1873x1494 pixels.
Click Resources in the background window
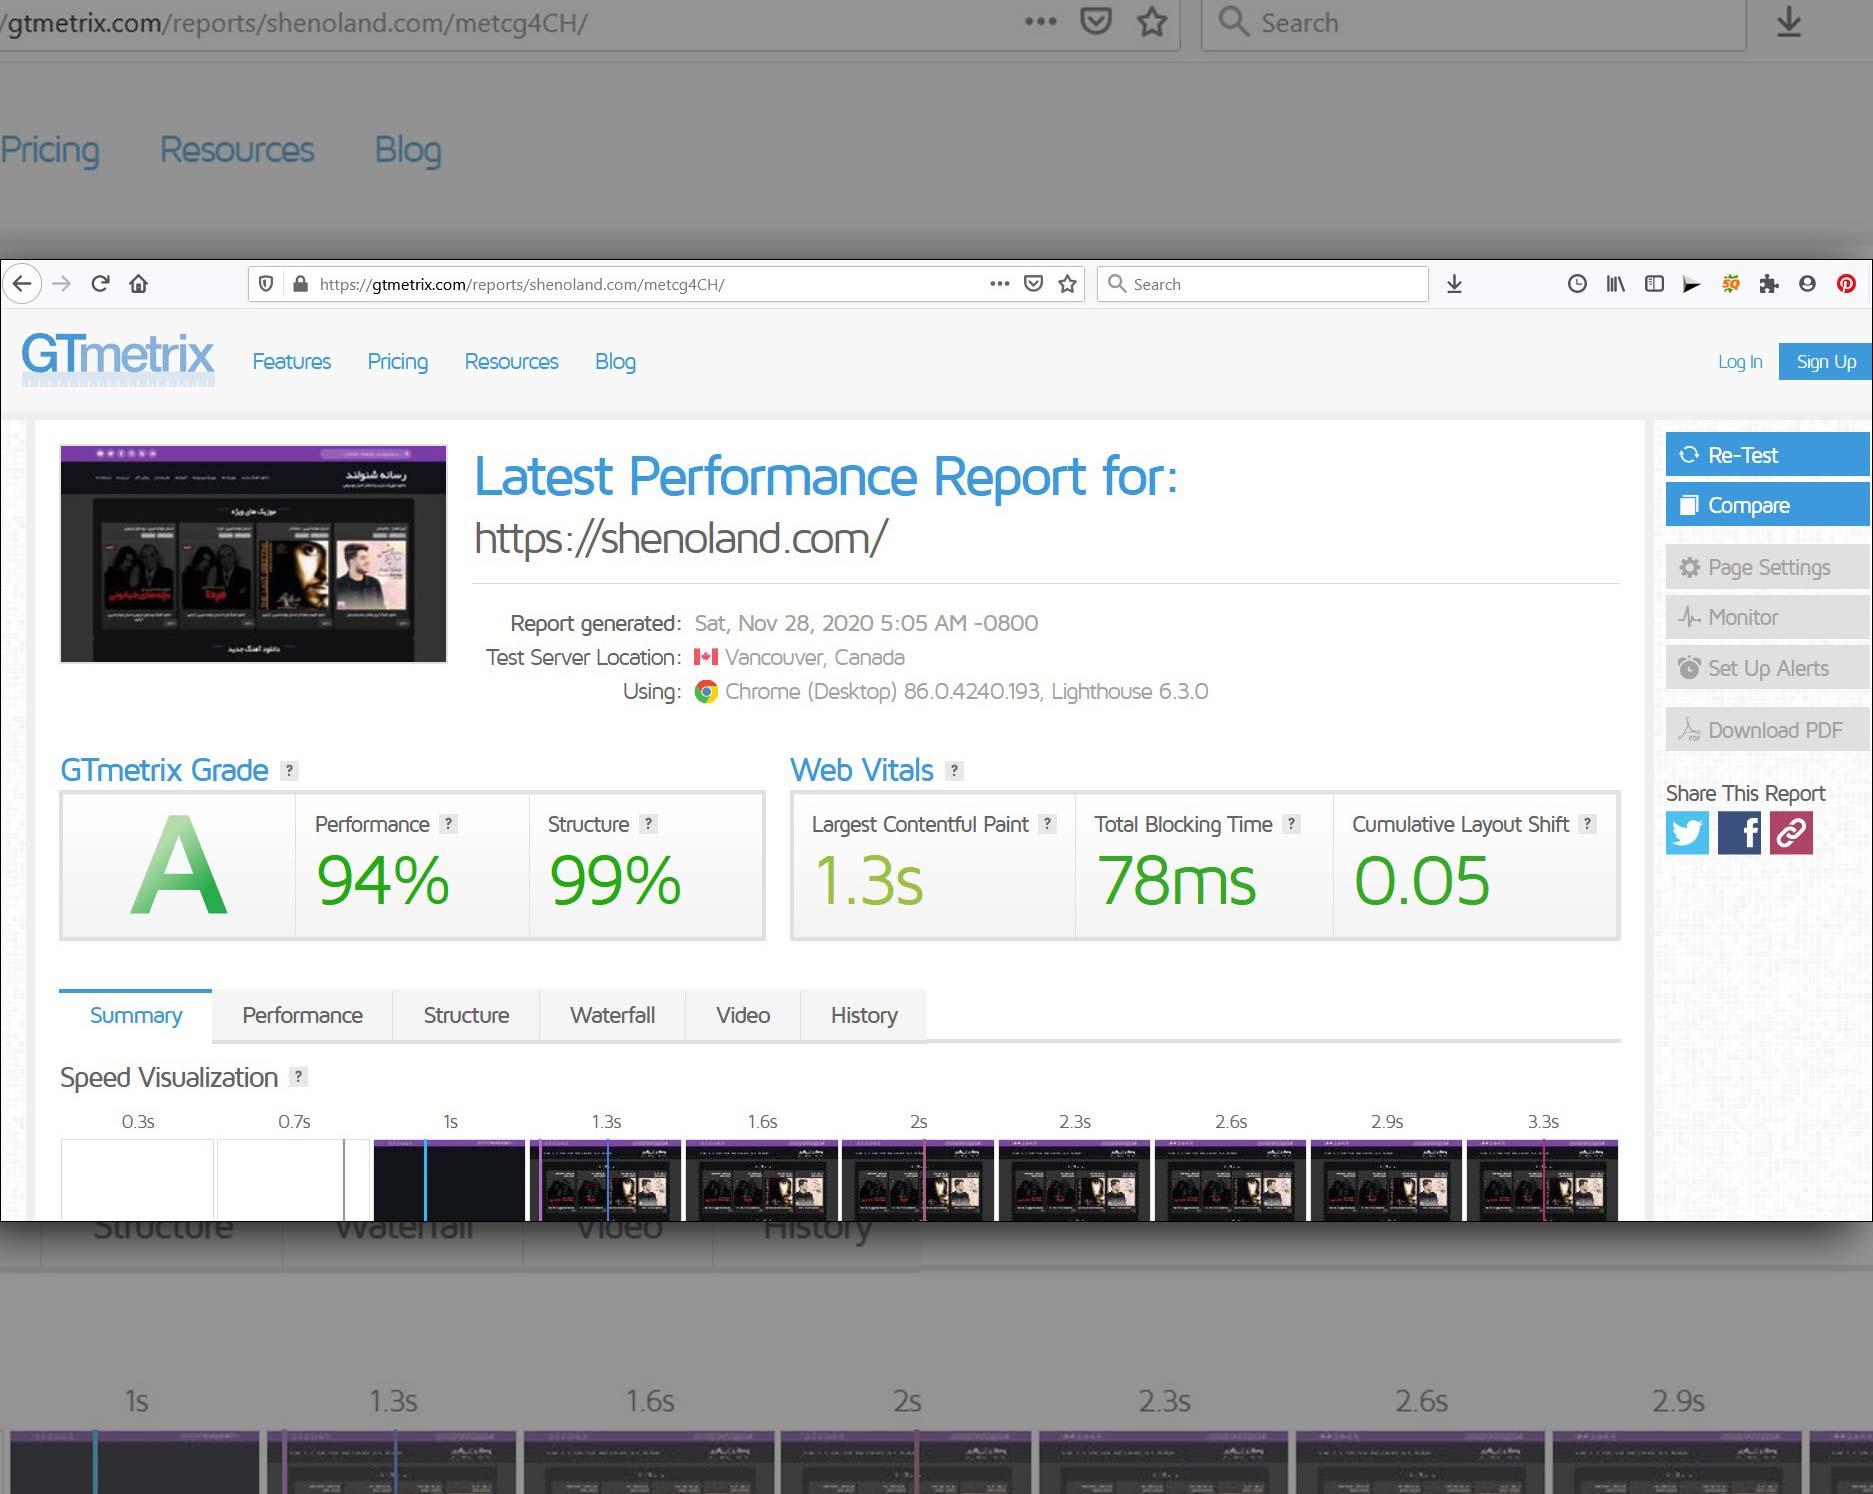tap(237, 150)
